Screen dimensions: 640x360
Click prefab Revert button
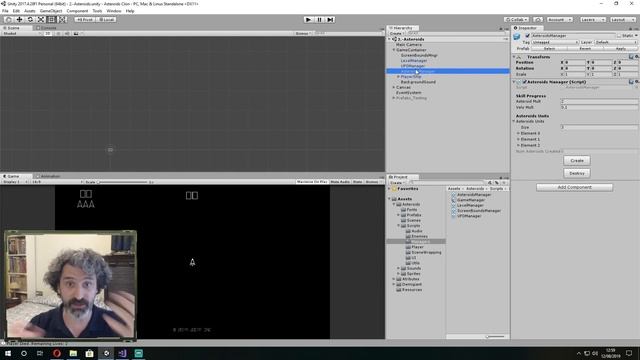point(585,49)
